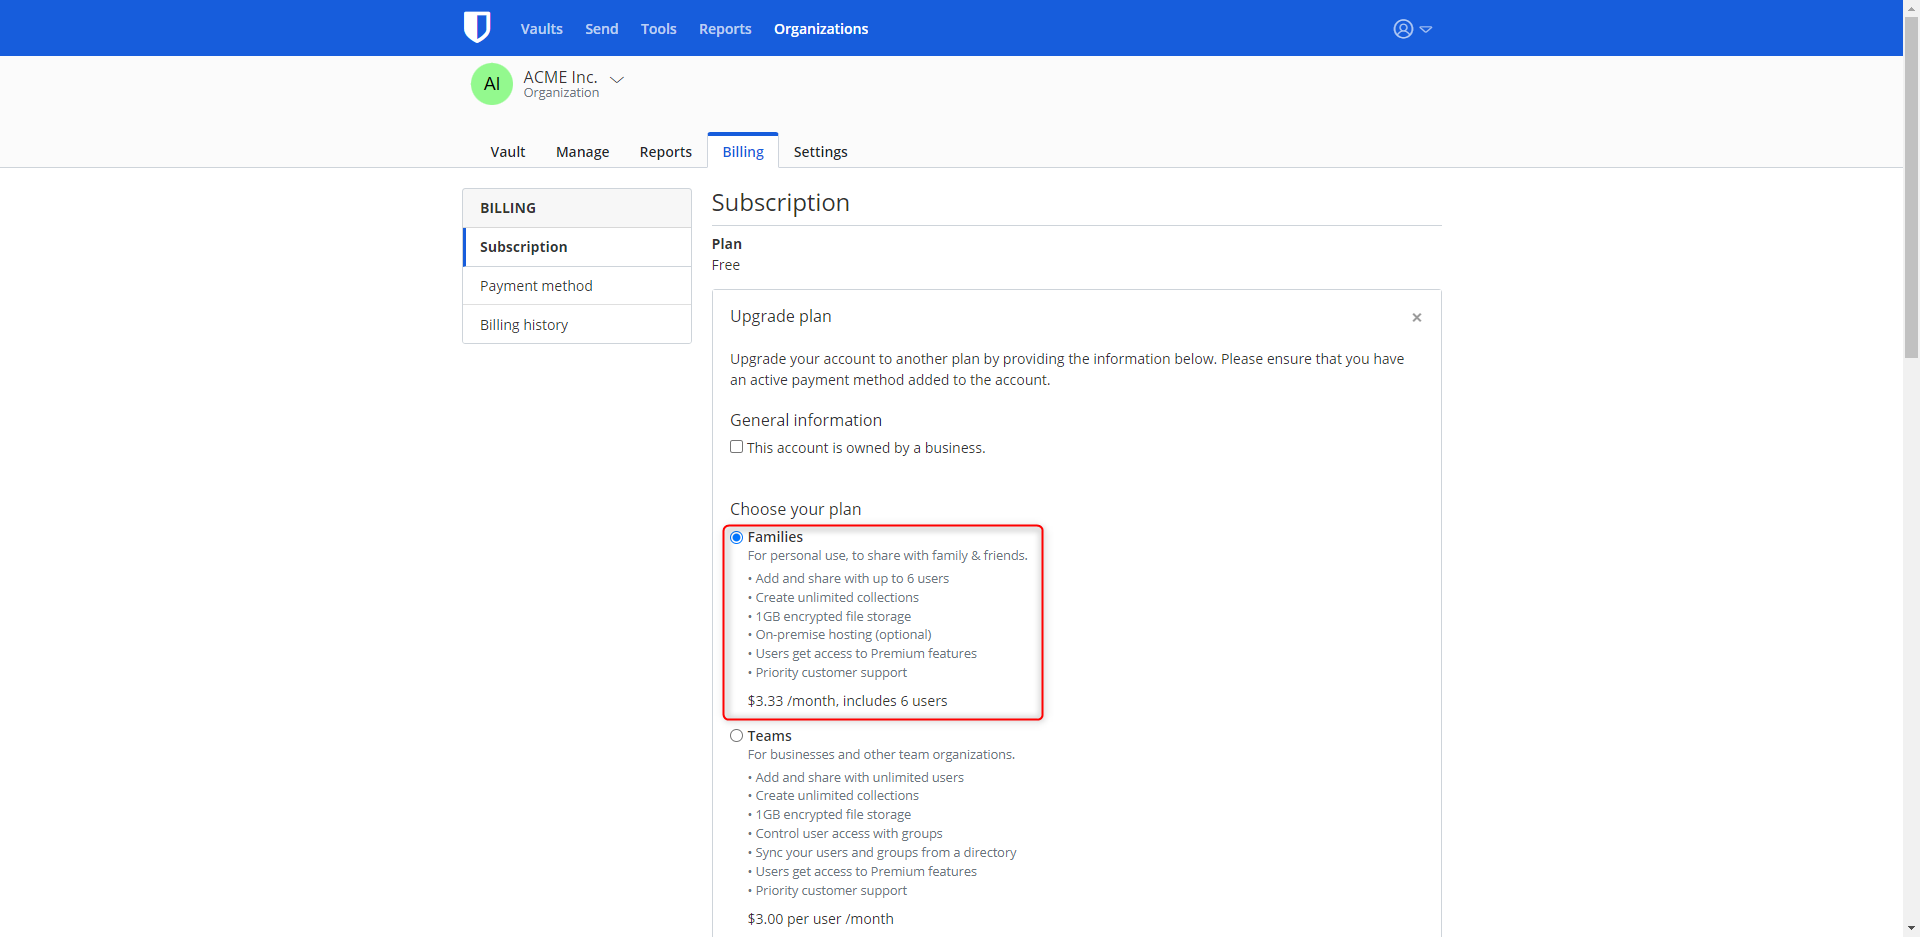
Task: Click the 'Choose your plan' heading
Action: [x=796, y=509]
